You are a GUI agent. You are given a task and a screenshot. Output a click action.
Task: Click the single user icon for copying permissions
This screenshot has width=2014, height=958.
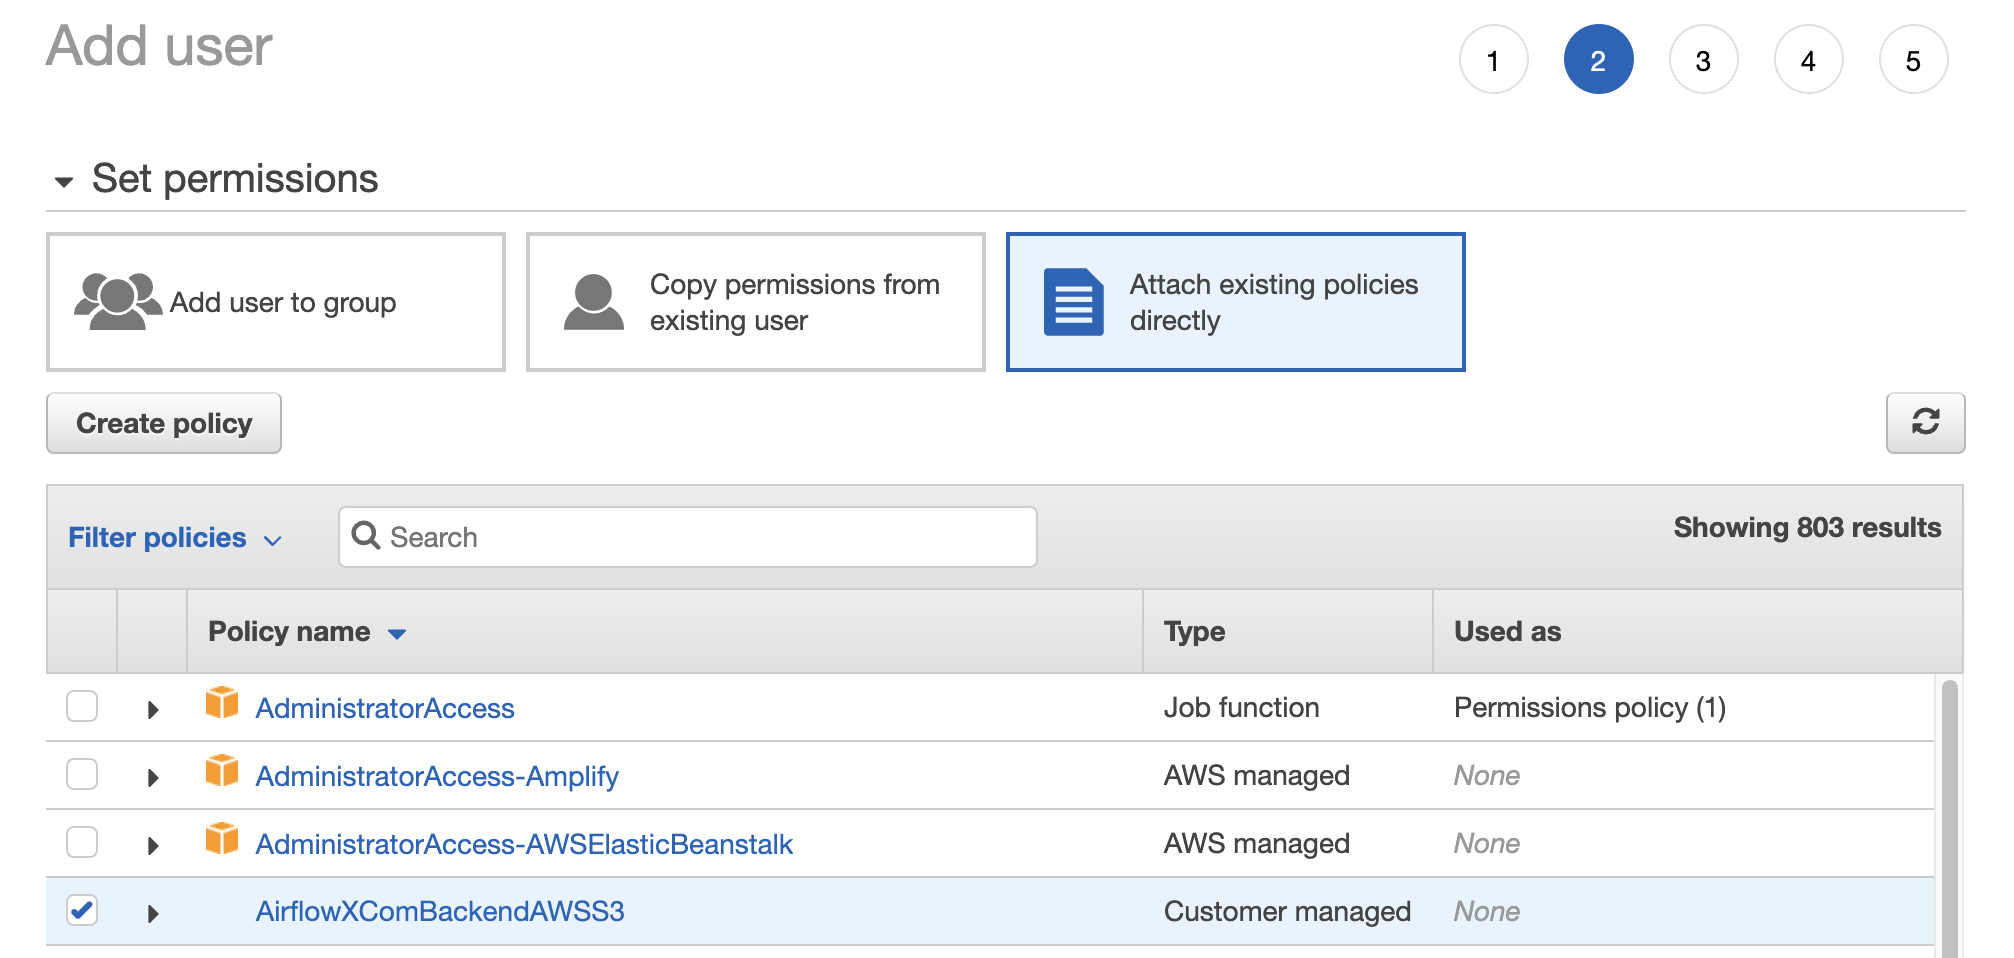[593, 302]
